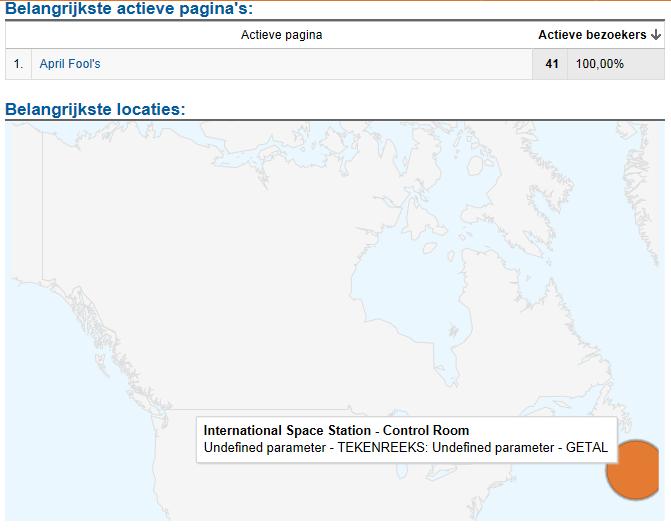Sort by Actieve bezoekers column header
Image resolution: width=671 pixels, height=528 pixels.
pyautogui.click(x=592, y=35)
